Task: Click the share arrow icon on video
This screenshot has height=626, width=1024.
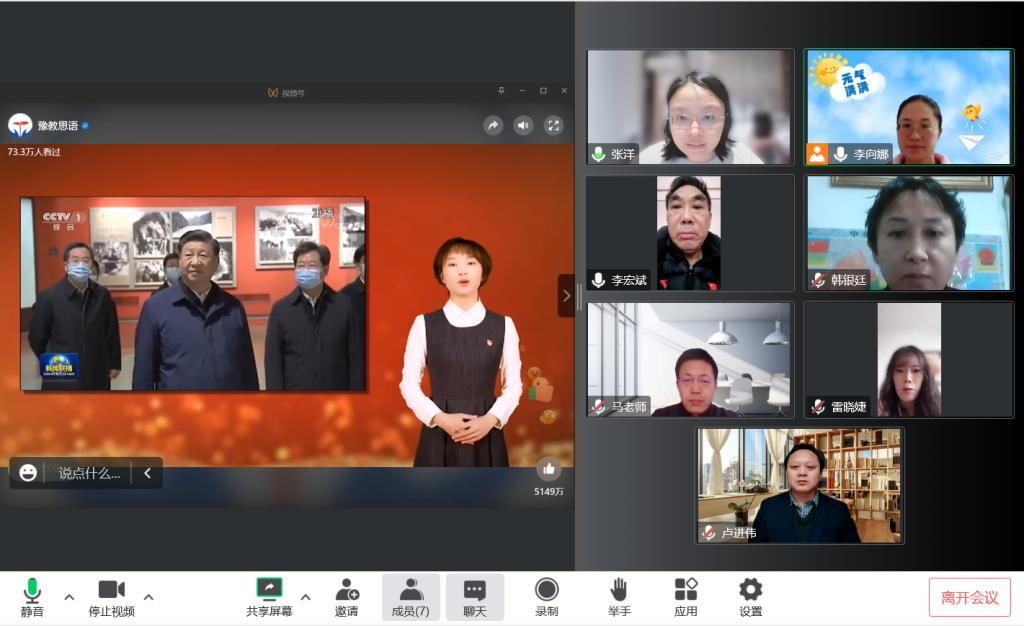Action: click(493, 125)
